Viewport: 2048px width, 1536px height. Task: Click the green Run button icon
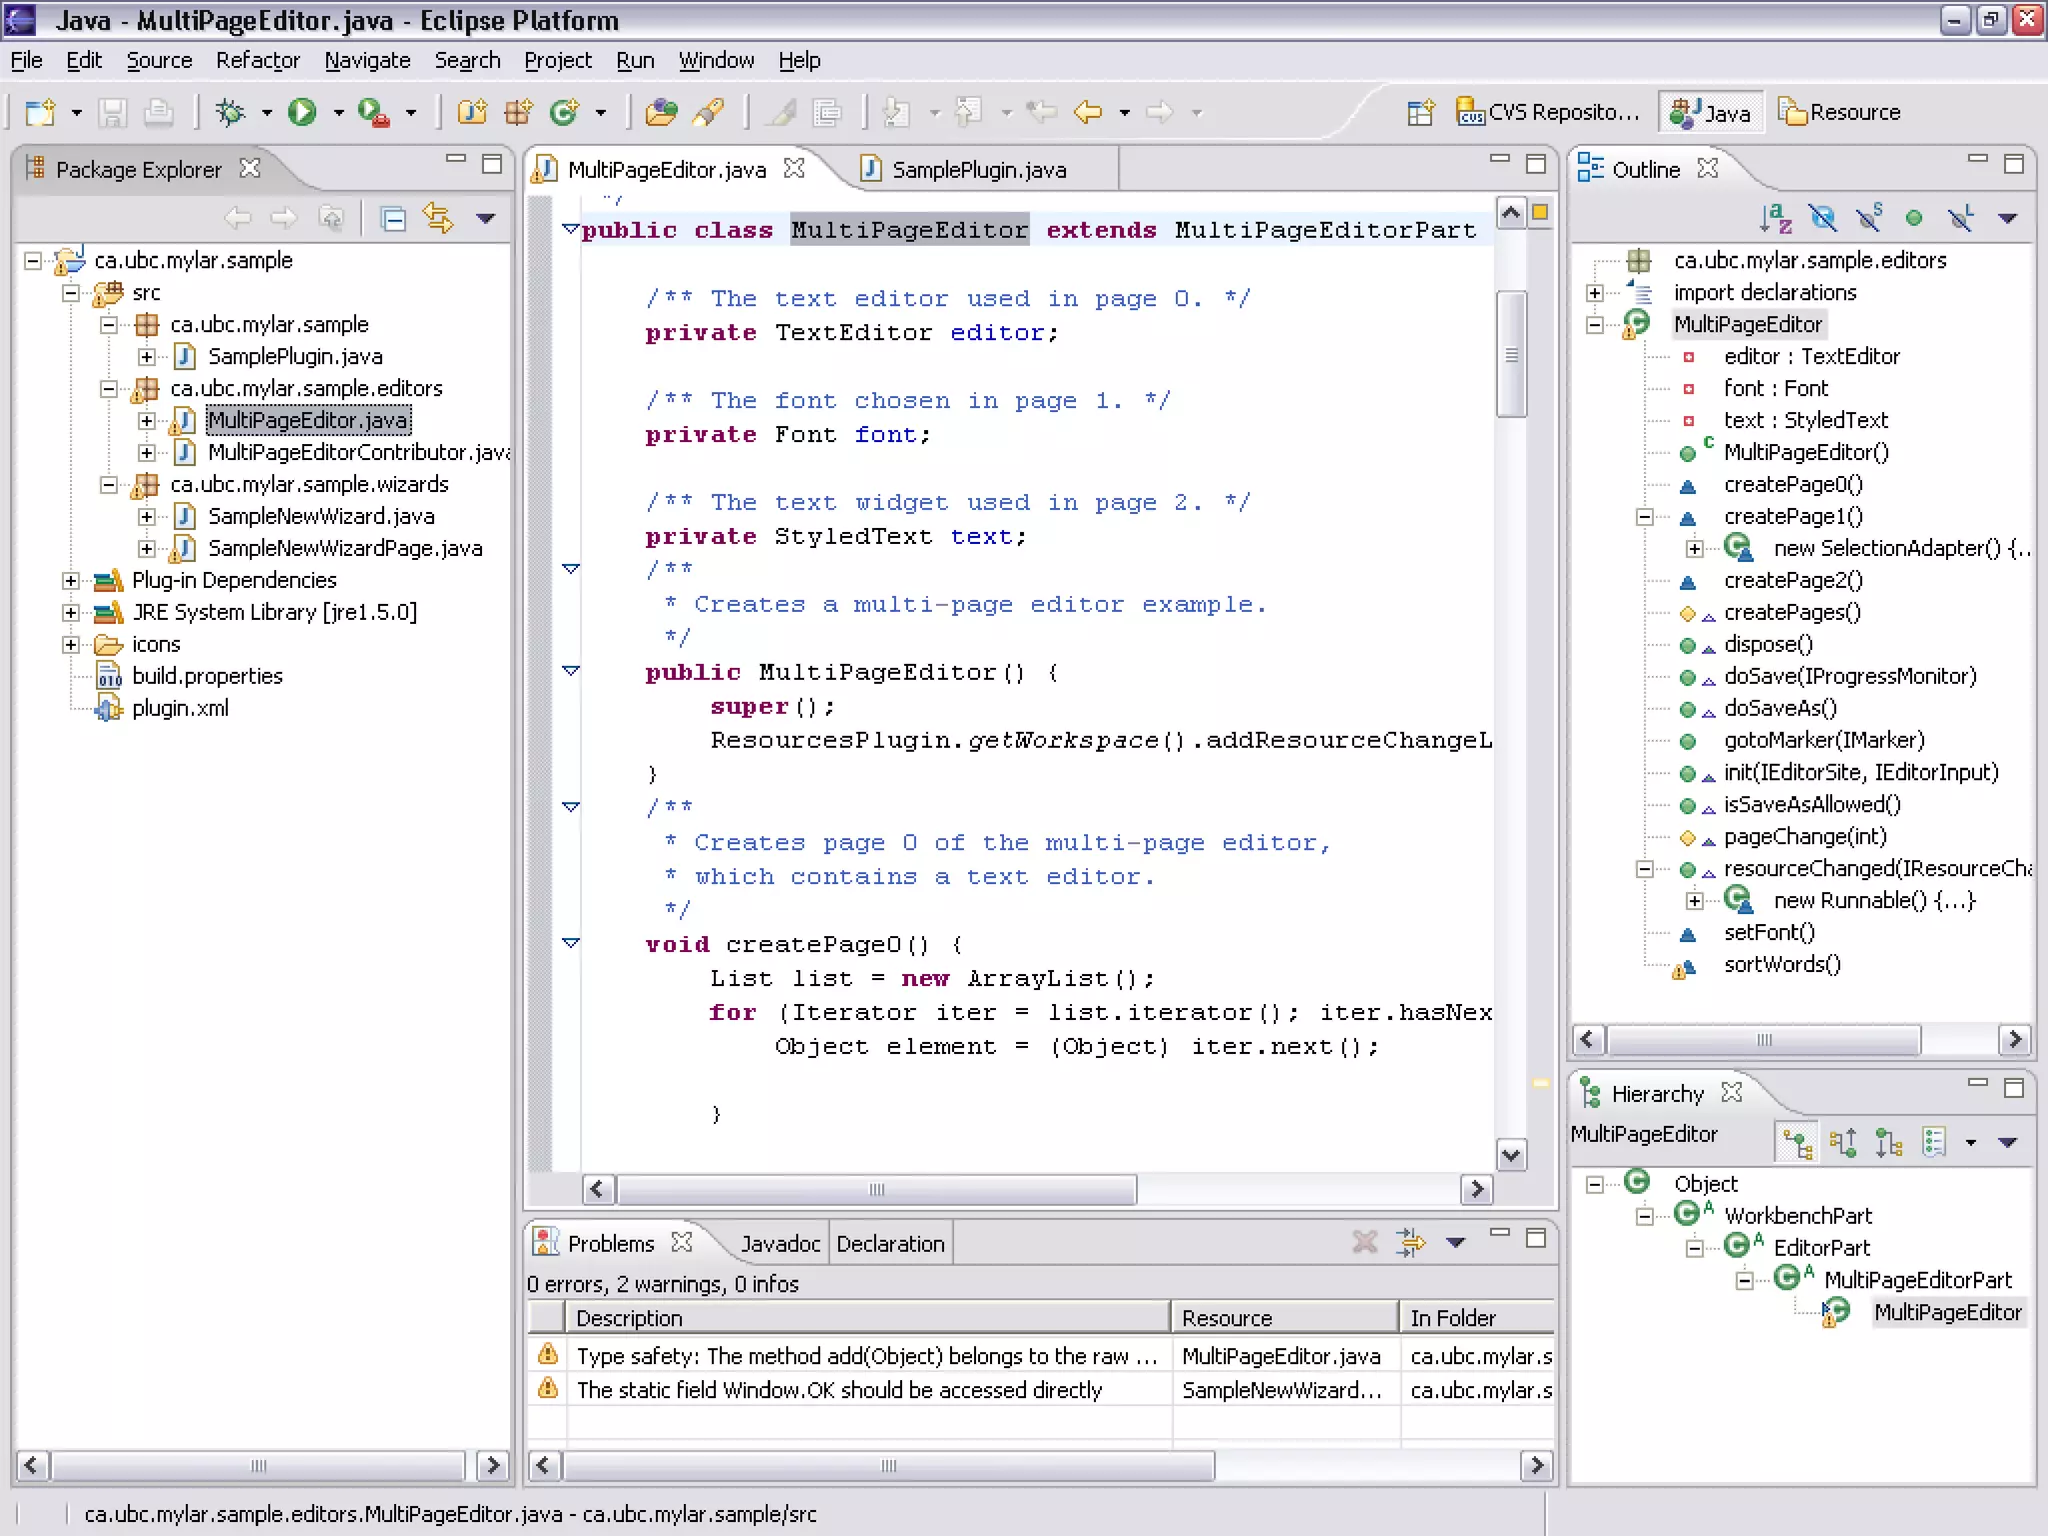[302, 112]
